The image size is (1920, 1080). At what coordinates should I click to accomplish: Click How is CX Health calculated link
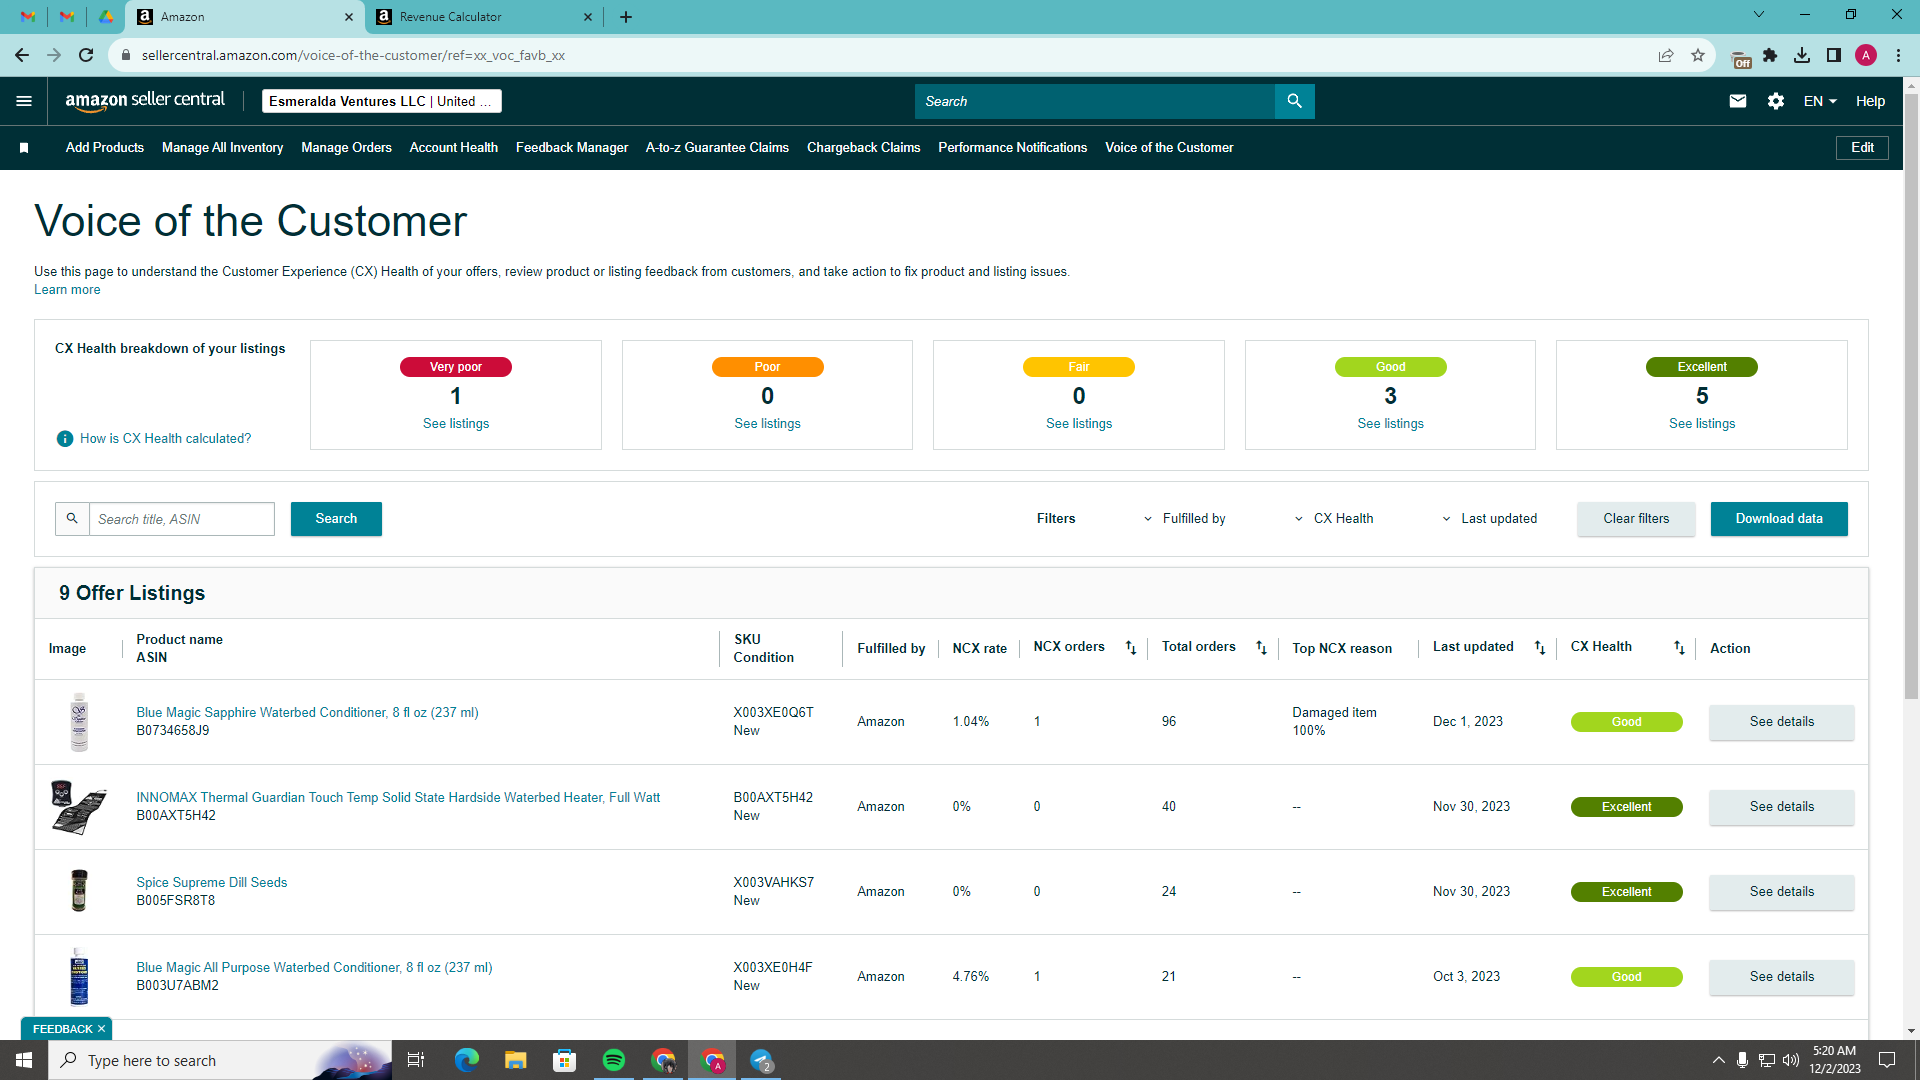pos(166,439)
